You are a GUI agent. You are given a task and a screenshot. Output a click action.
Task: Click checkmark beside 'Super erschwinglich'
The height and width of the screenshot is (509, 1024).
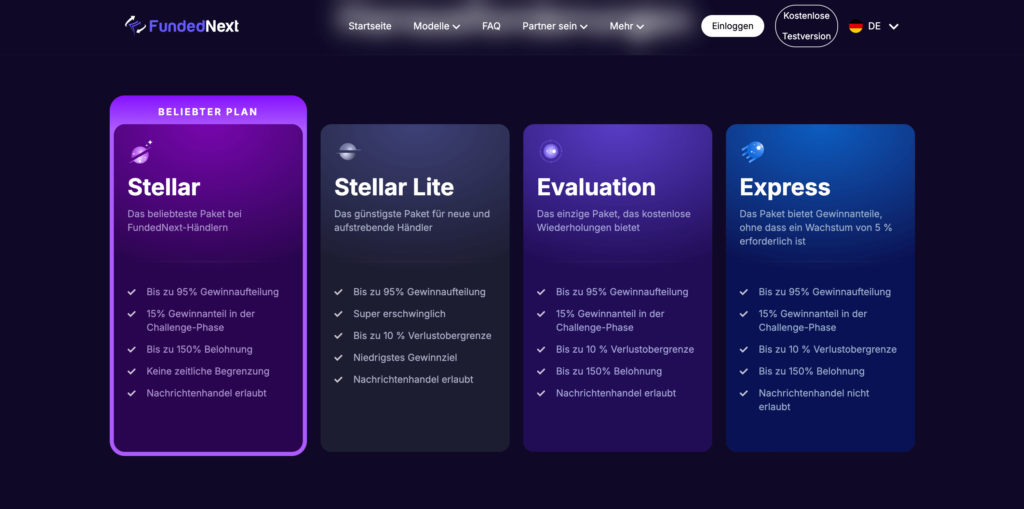point(339,314)
